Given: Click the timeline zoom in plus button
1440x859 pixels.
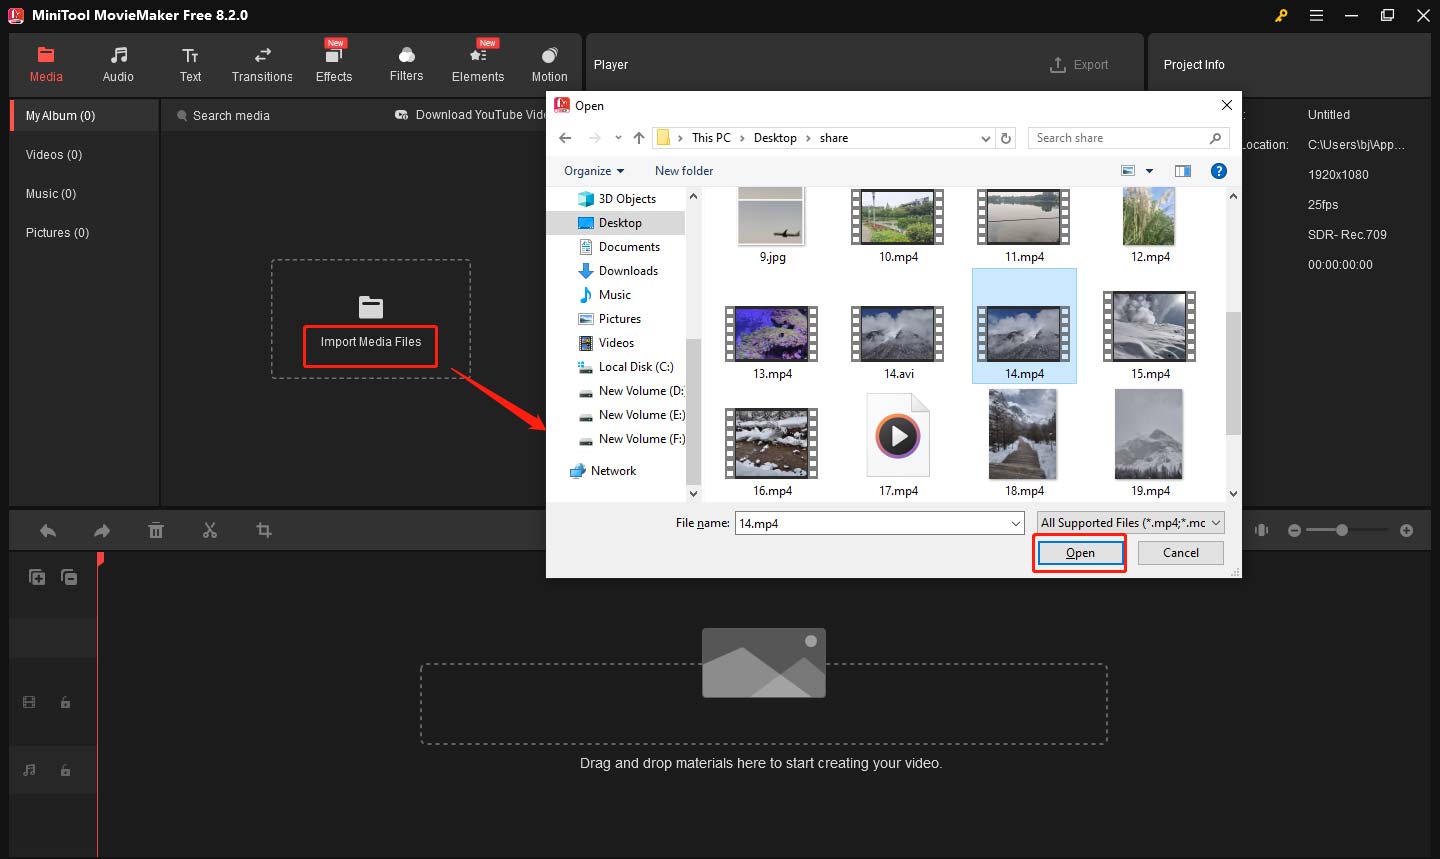Looking at the screenshot, I should click(x=1406, y=531).
